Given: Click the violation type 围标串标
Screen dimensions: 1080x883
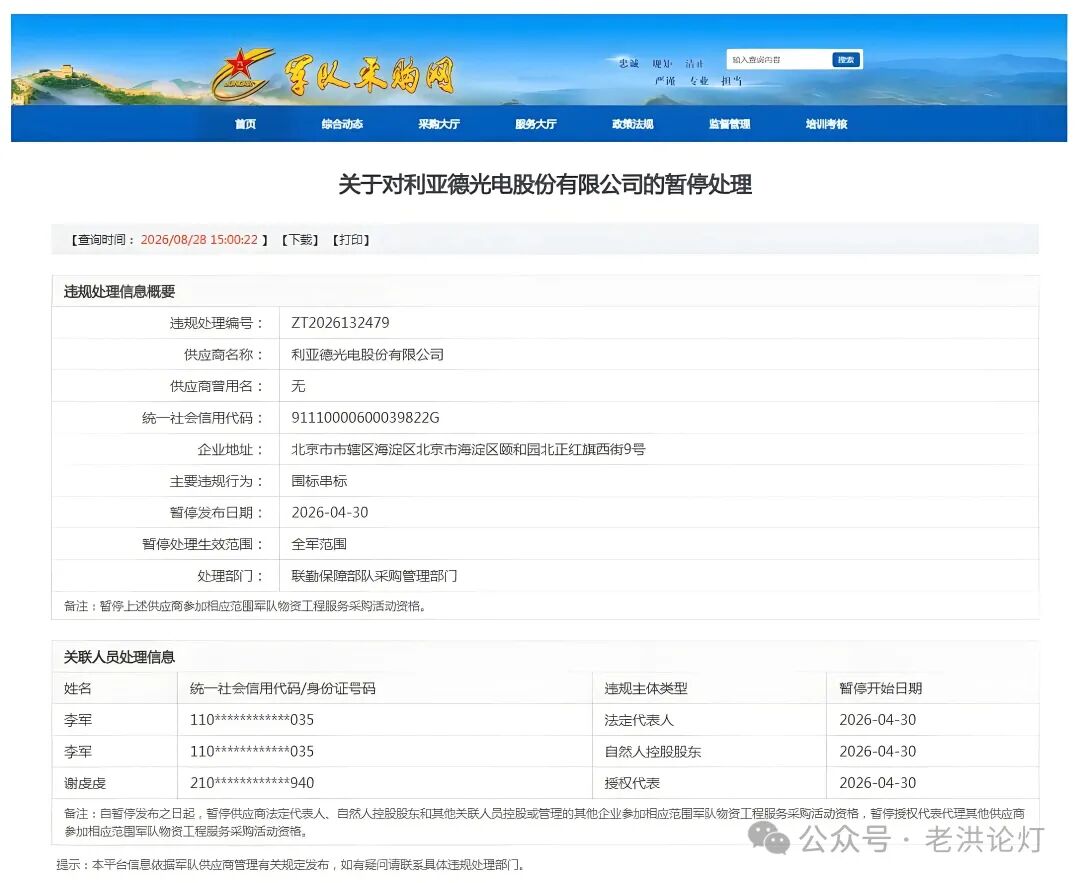Looking at the screenshot, I should [319, 481].
